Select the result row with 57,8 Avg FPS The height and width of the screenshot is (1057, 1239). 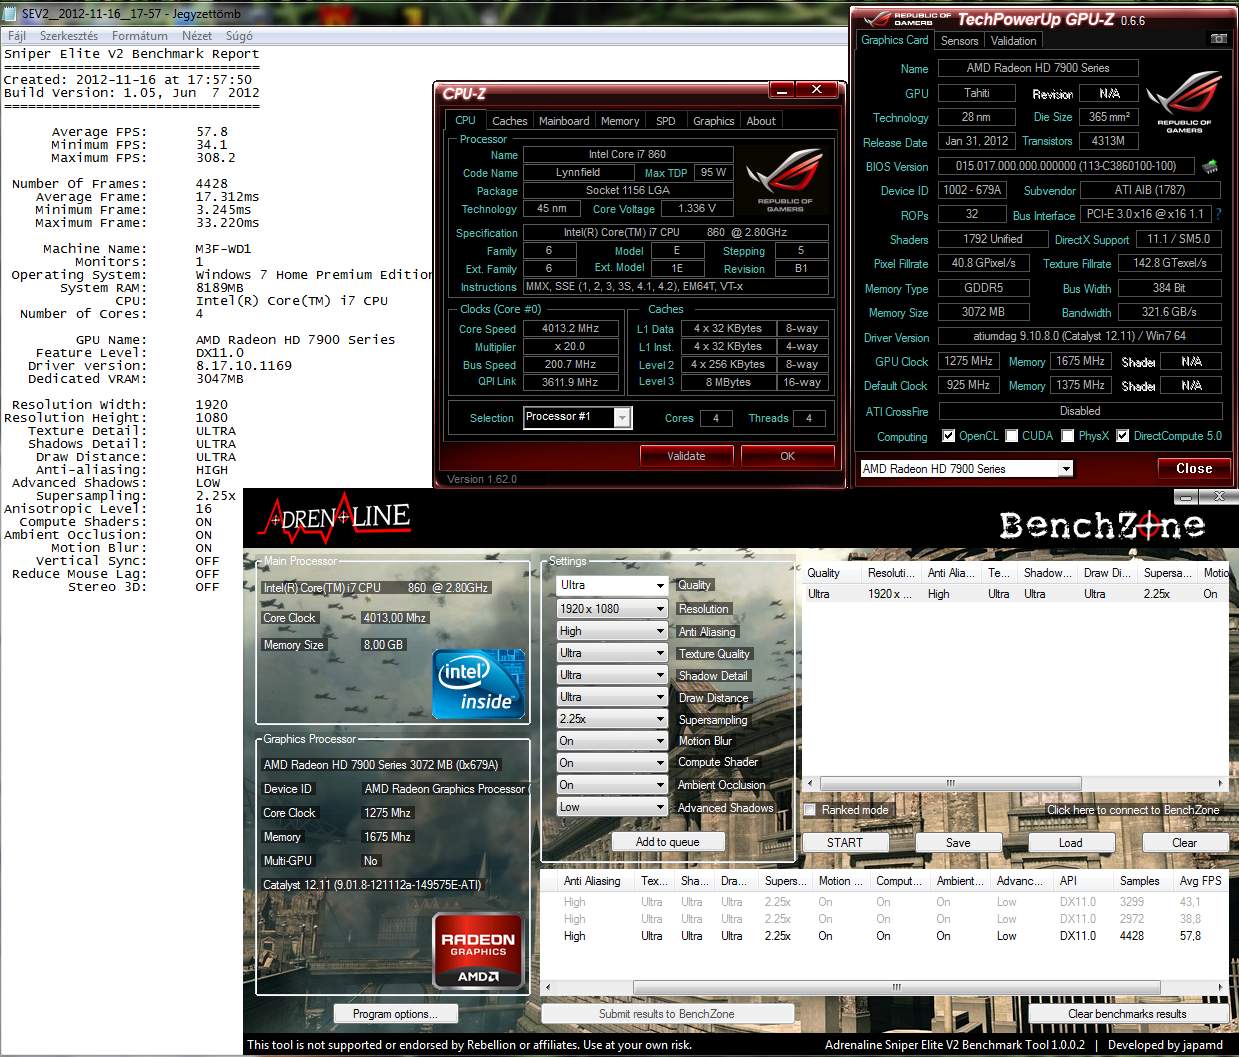[883, 936]
